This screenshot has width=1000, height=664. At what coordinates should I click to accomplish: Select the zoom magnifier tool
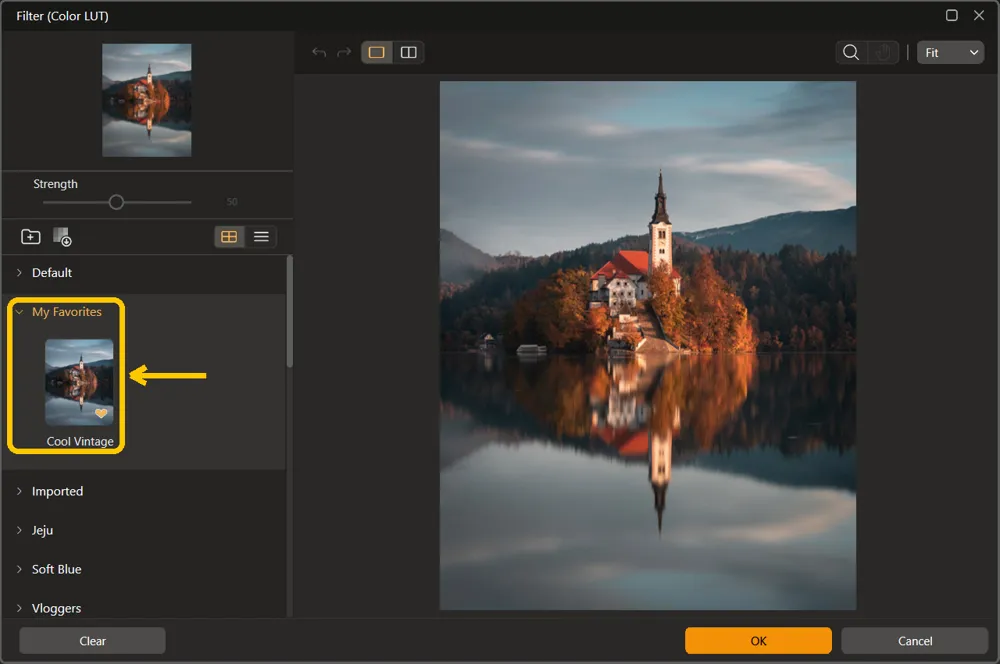coord(851,52)
